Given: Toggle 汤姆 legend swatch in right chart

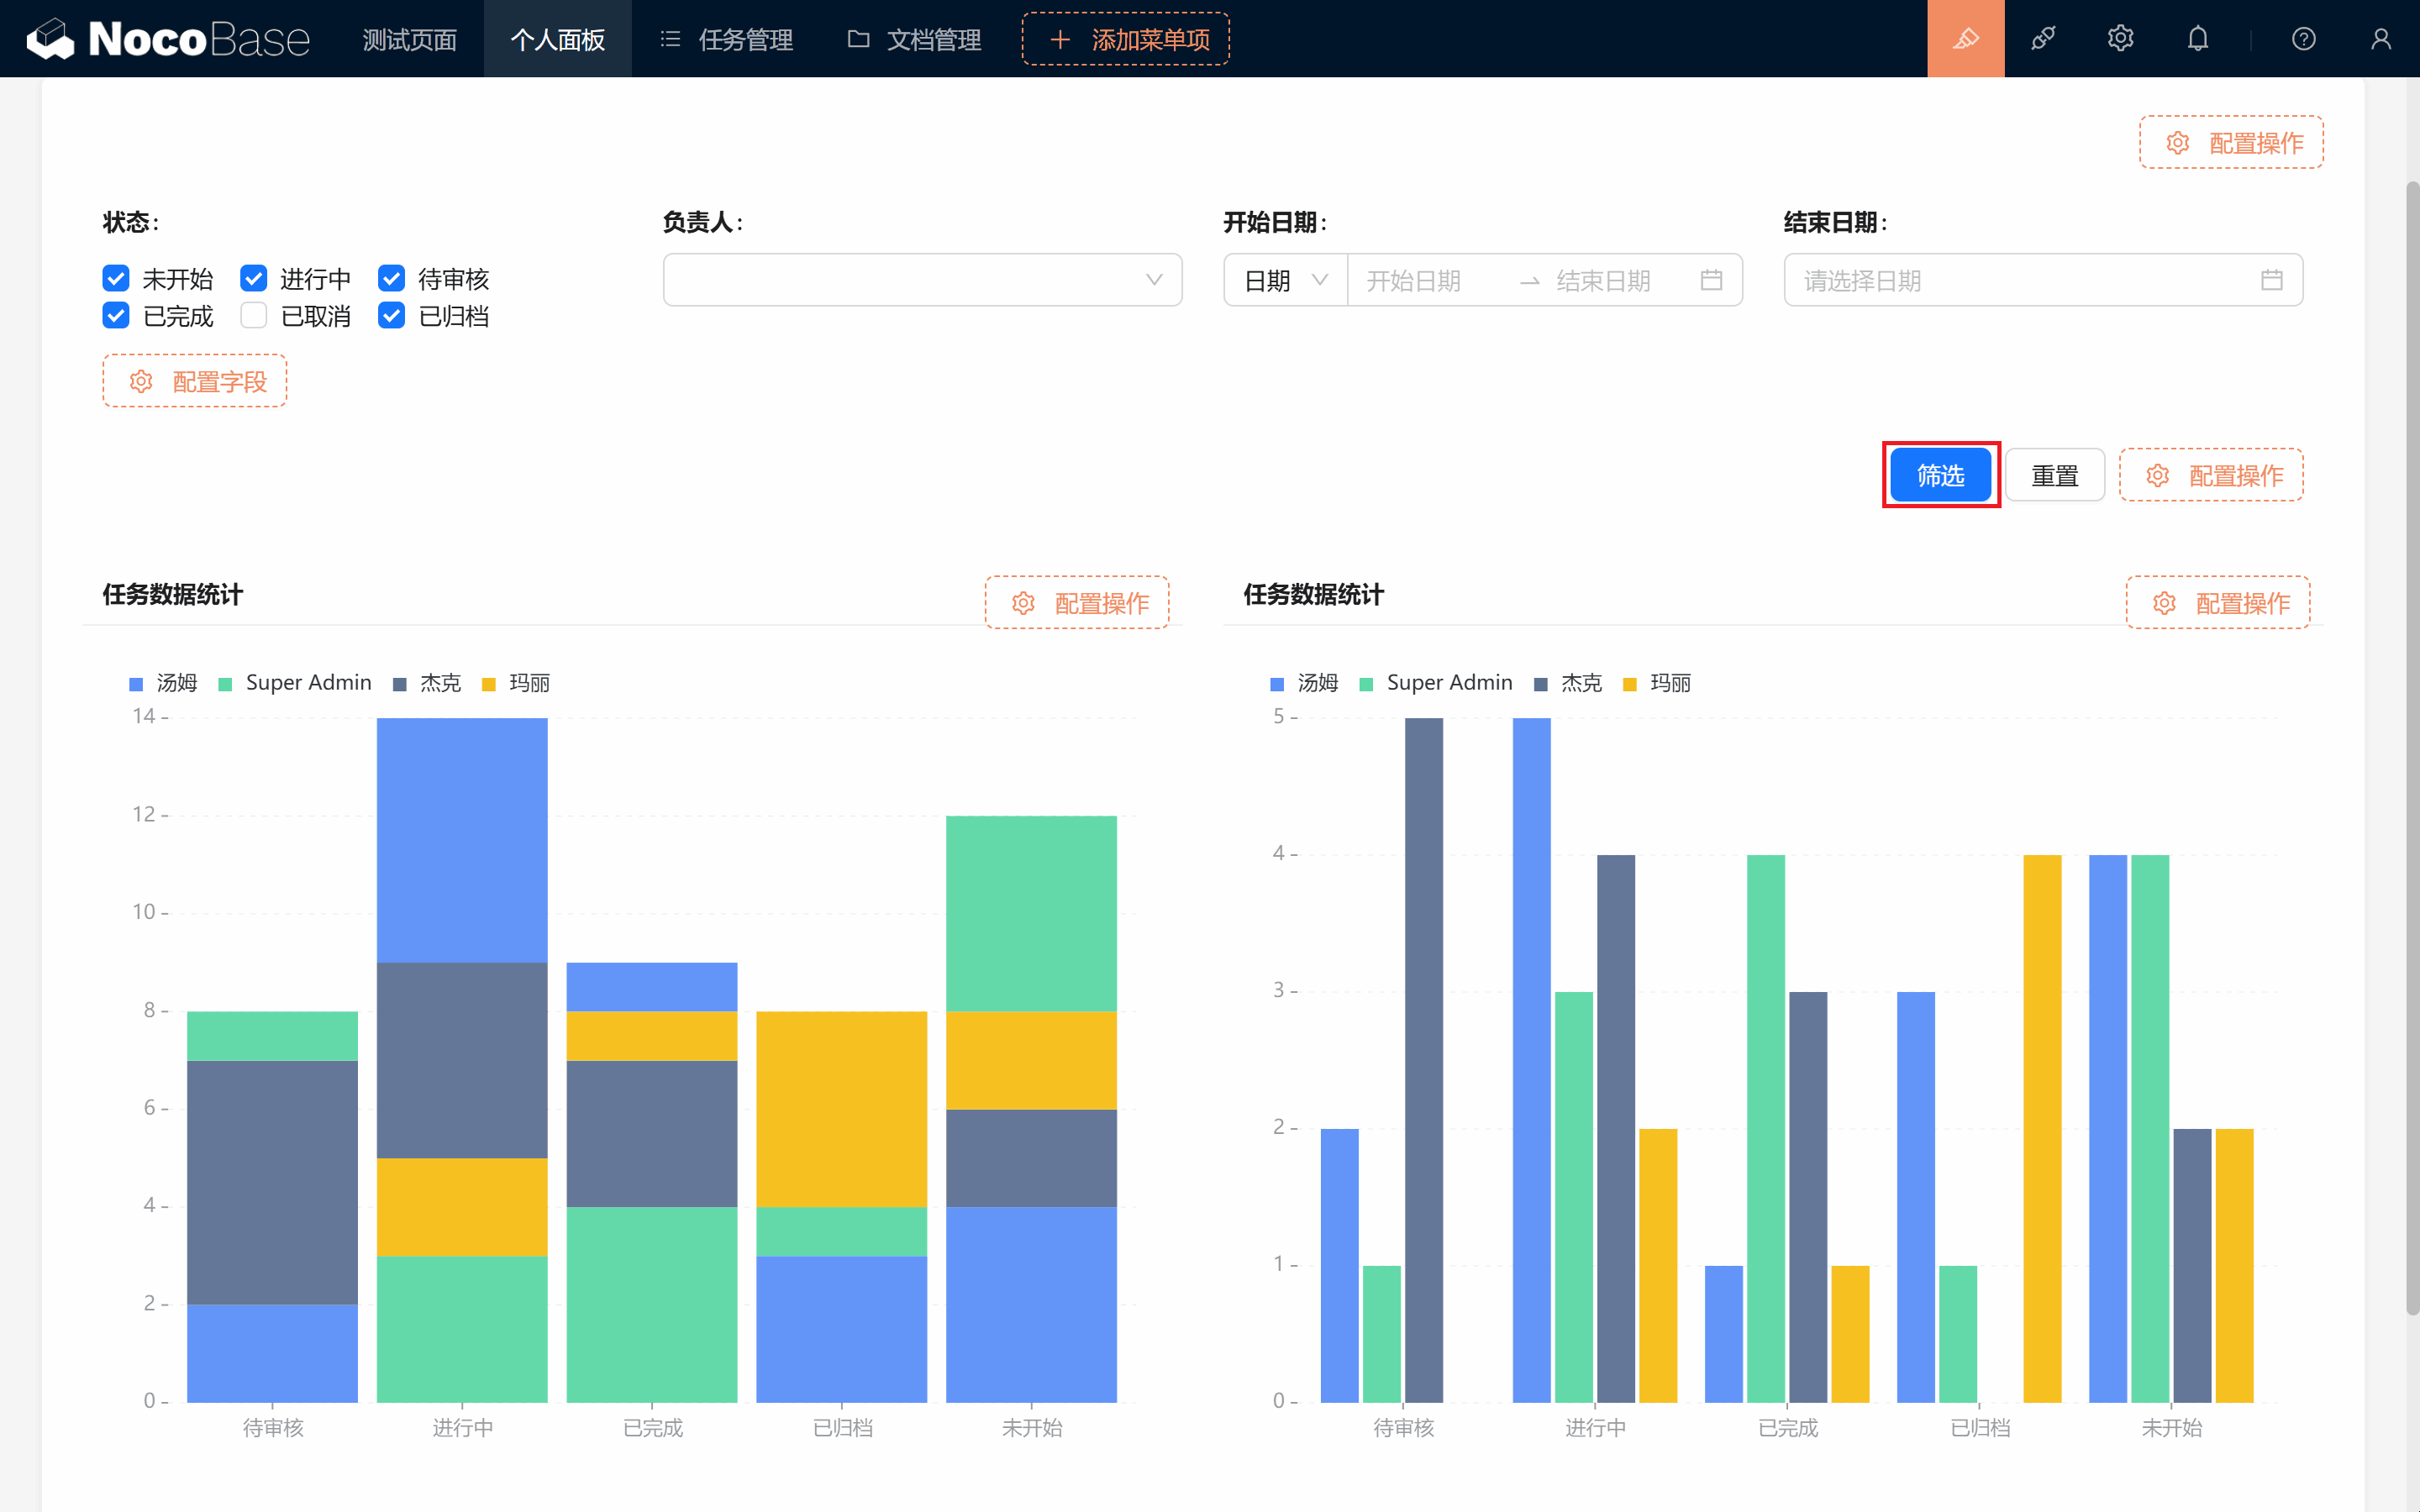Looking at the screenshot, I should coord(1277,684).
